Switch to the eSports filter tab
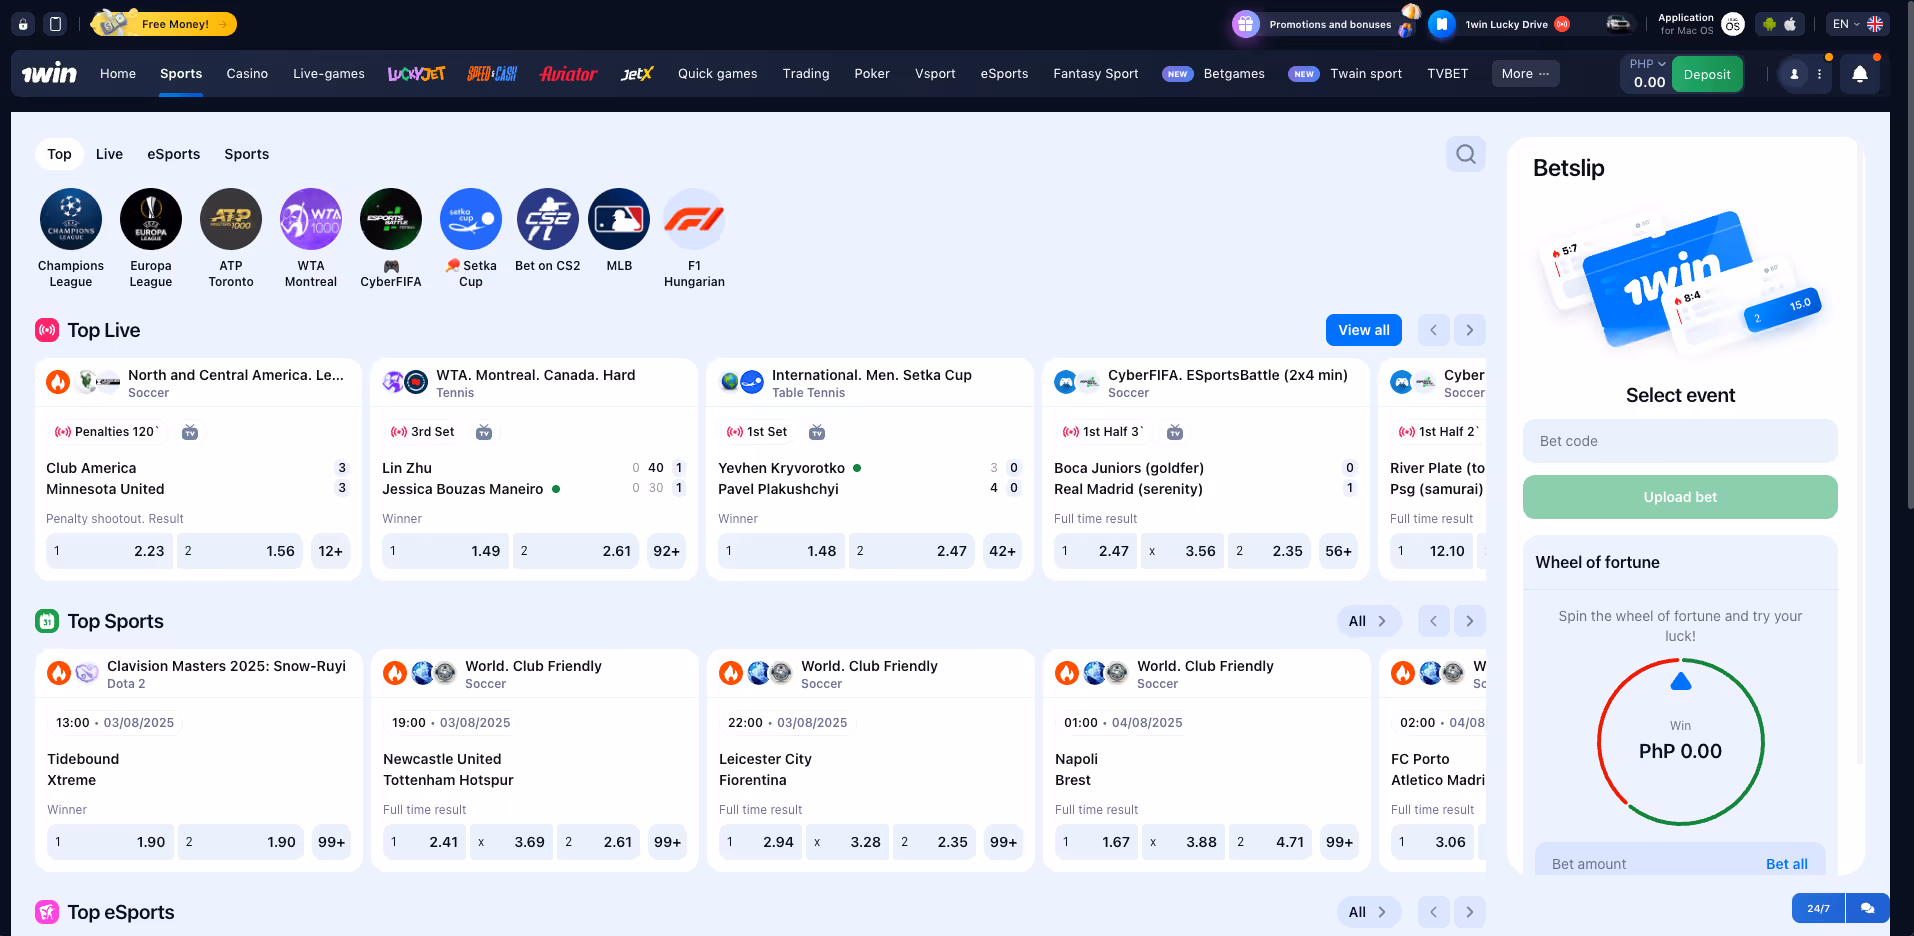This screenshot has height=936, width=1914. pos(173,154)
